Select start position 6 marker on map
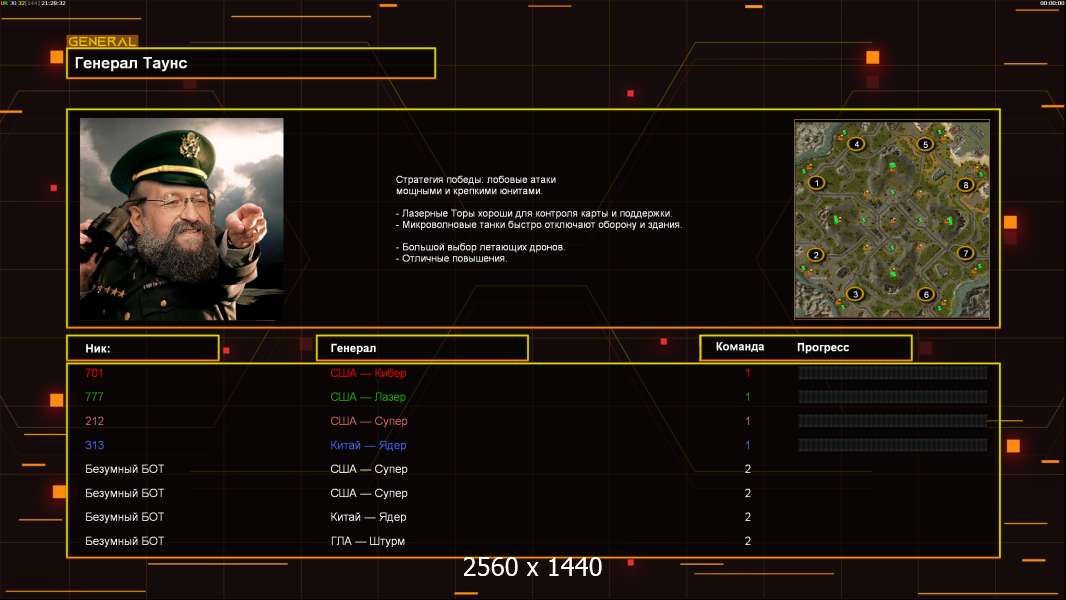The height and width of the screenshot is (600, 1066). tap(926, 294)
